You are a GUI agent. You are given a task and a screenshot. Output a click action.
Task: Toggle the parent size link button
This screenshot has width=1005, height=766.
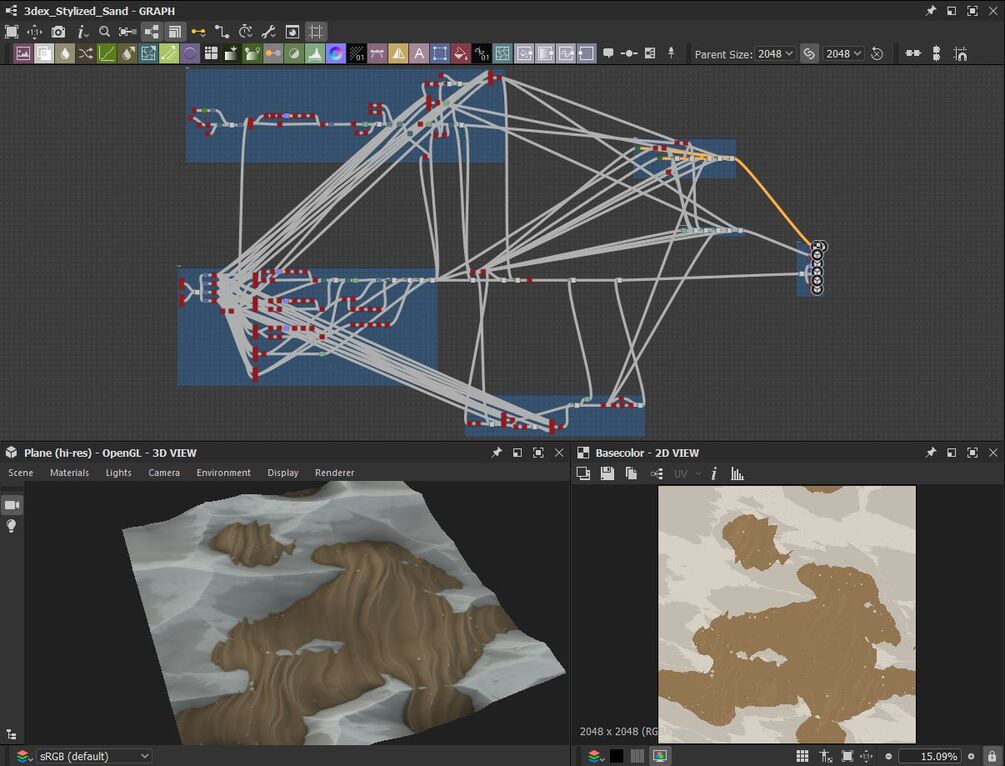(809, 54)
